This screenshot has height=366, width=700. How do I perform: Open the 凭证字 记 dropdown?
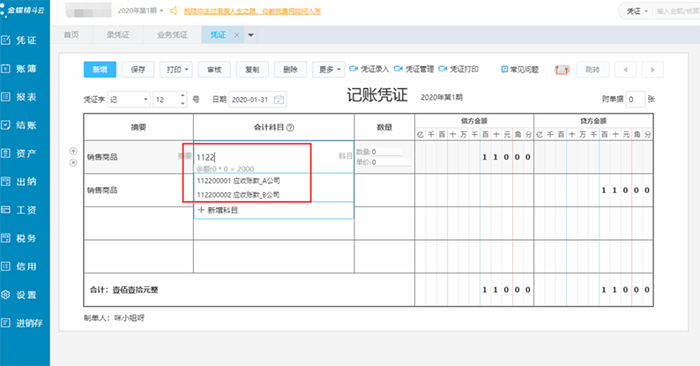click(129, 100)
